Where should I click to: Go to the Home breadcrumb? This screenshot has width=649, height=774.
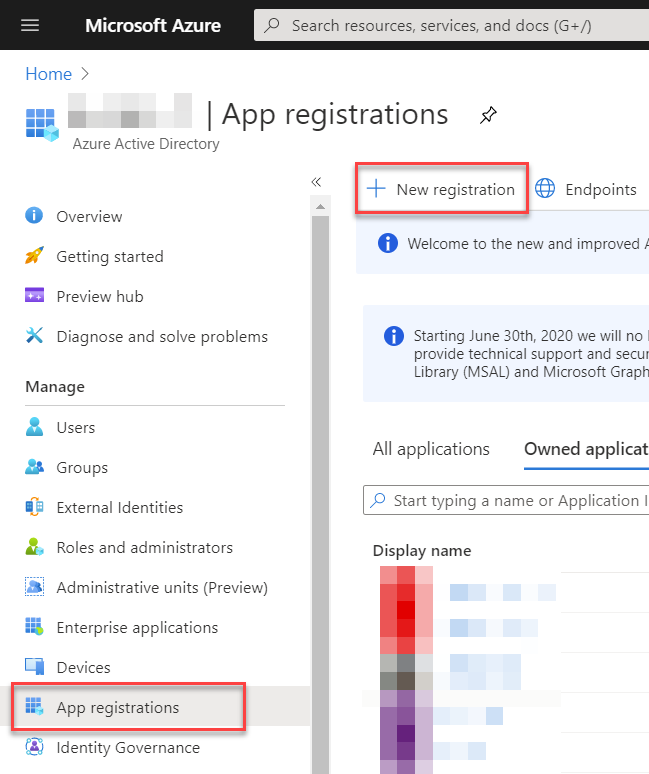click(48, 74)
